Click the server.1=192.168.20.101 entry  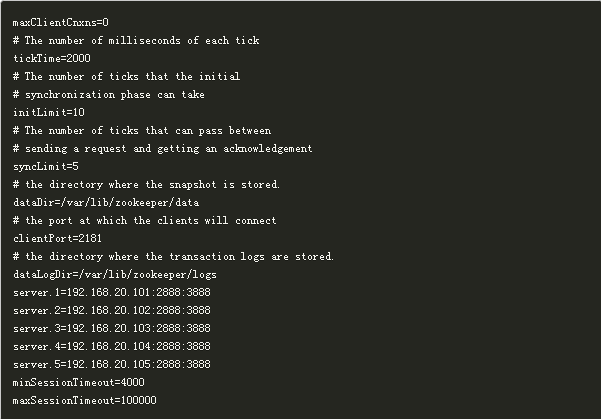pos(112,292)
